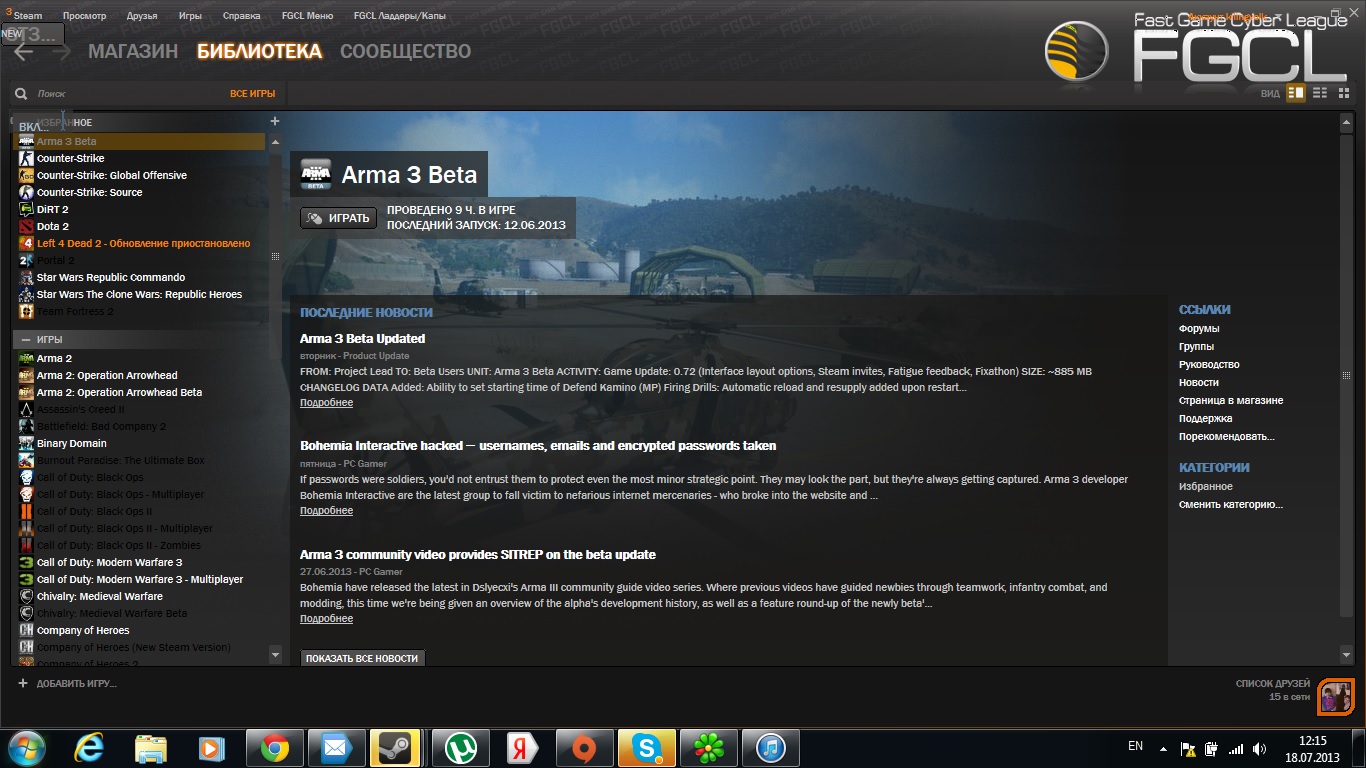Click the search magnifier icon
The width and height of the screenshot is (1366, 768).
pos(21,94)
